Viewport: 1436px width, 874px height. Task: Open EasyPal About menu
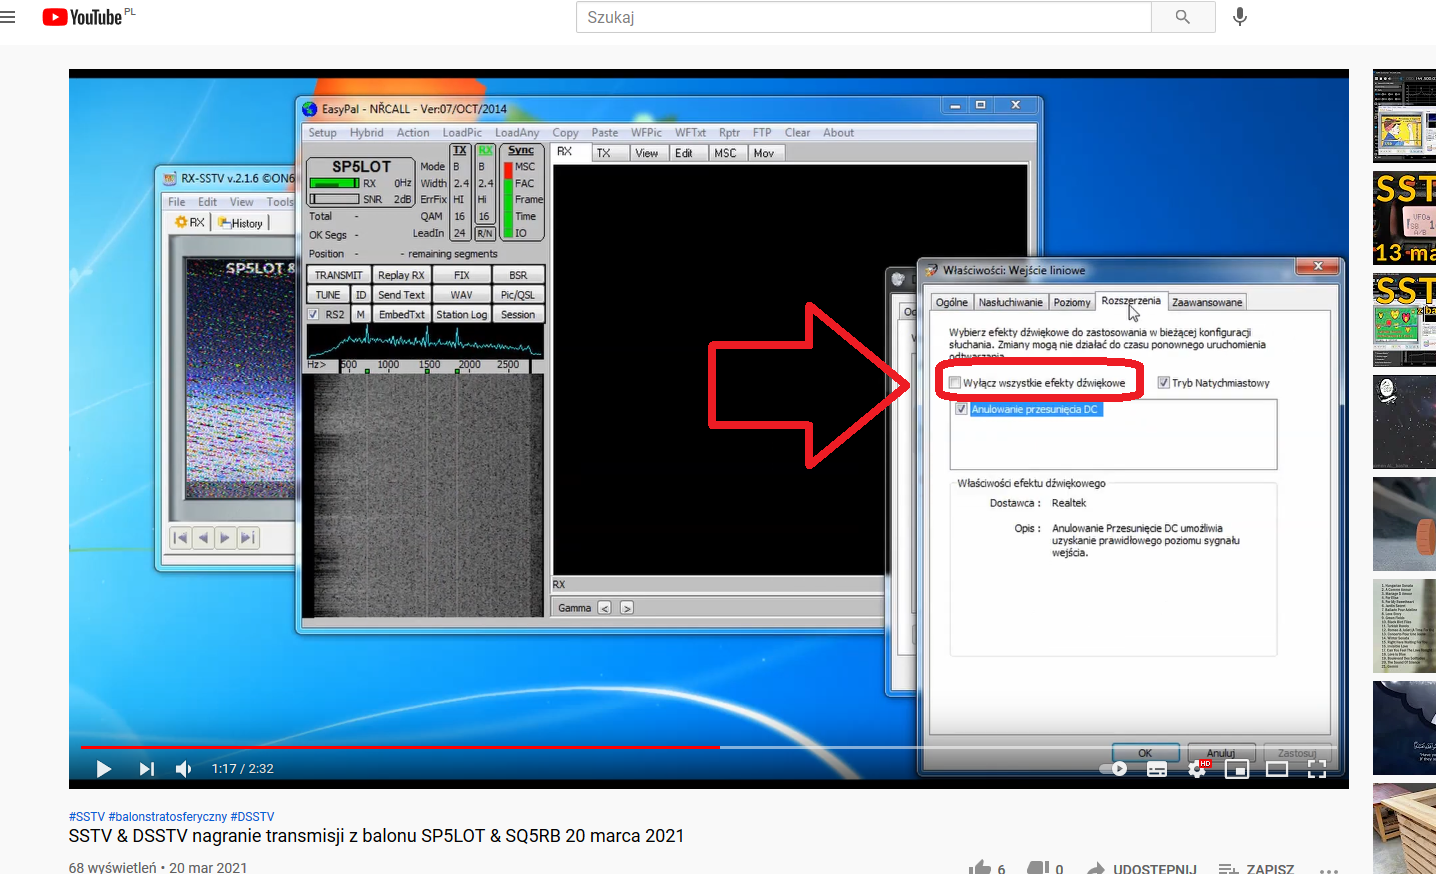pyautogui.click(x=838, y=133)
